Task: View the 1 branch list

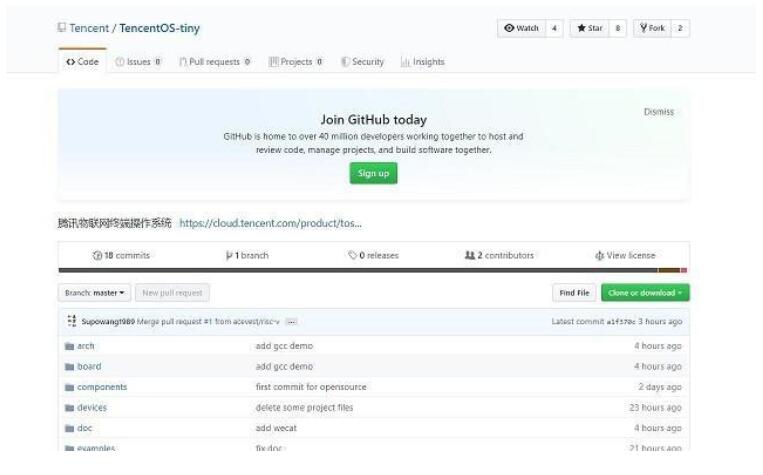Action: tap(247, 255)
